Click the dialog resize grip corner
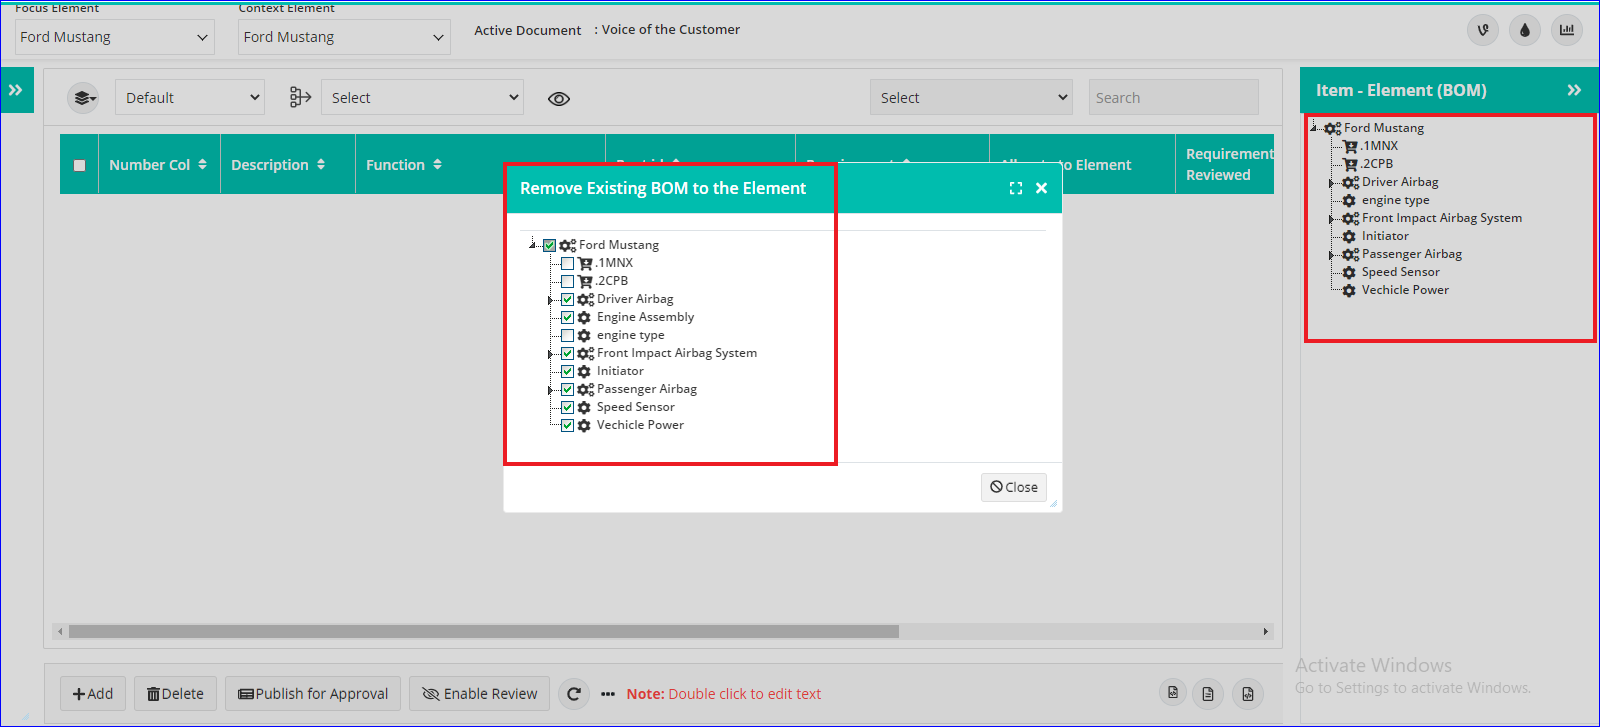The image size is (1600, 727). [1053, 503]
